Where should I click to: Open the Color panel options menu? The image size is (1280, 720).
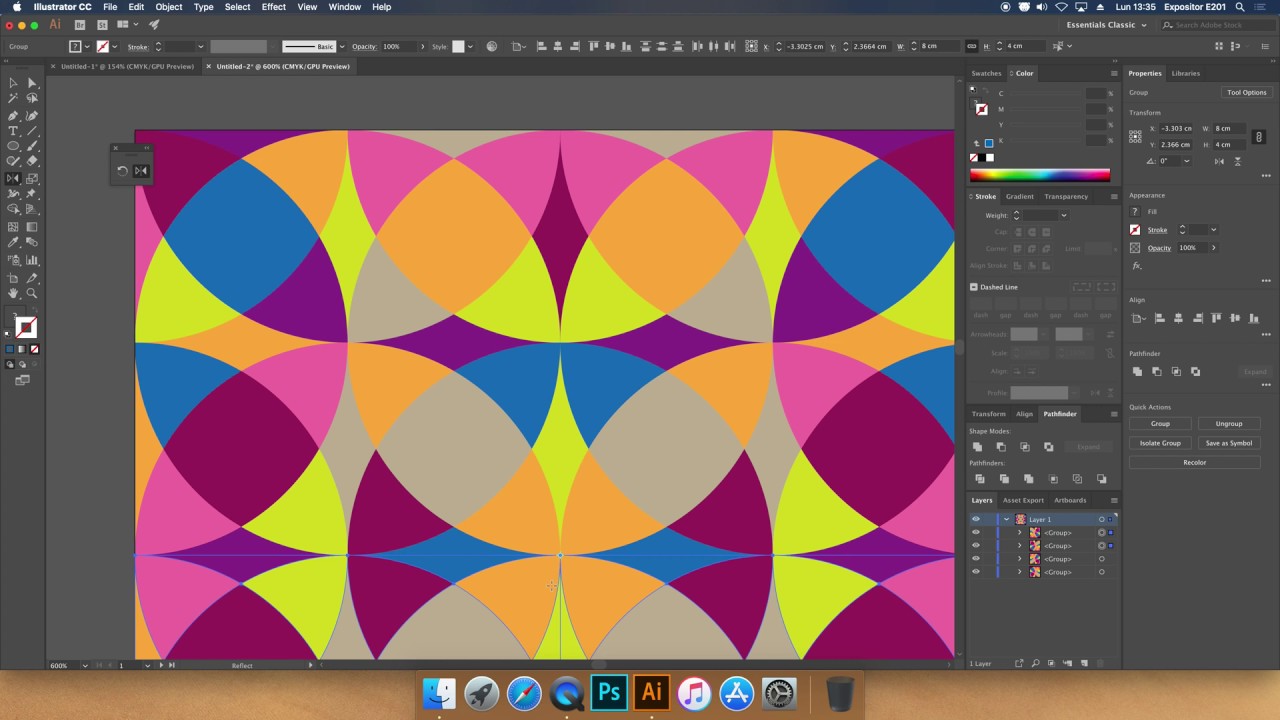[x=1114, y=73]
